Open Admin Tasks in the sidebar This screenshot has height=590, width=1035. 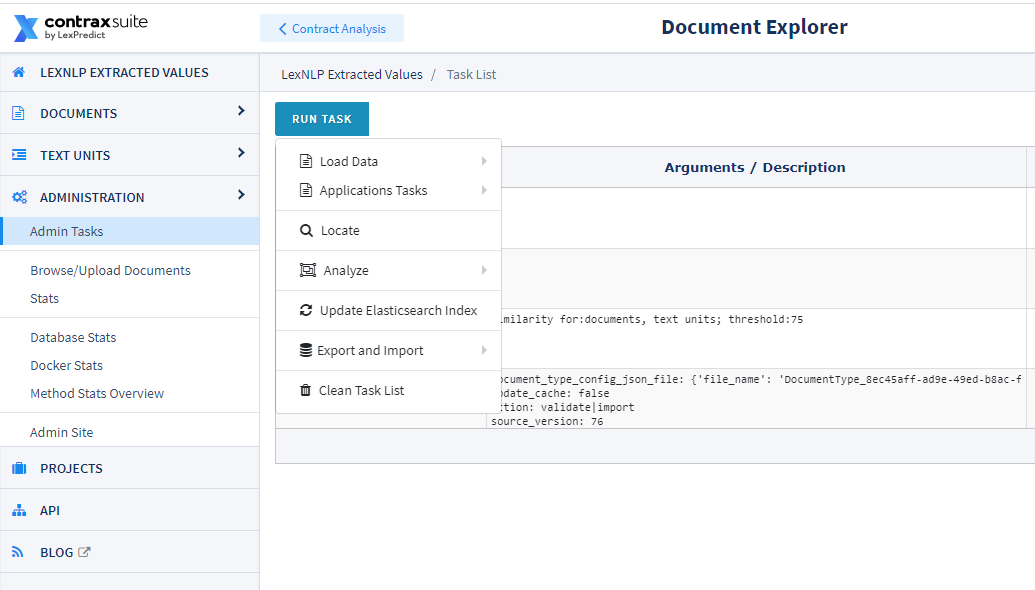click(x=130, y=232)
